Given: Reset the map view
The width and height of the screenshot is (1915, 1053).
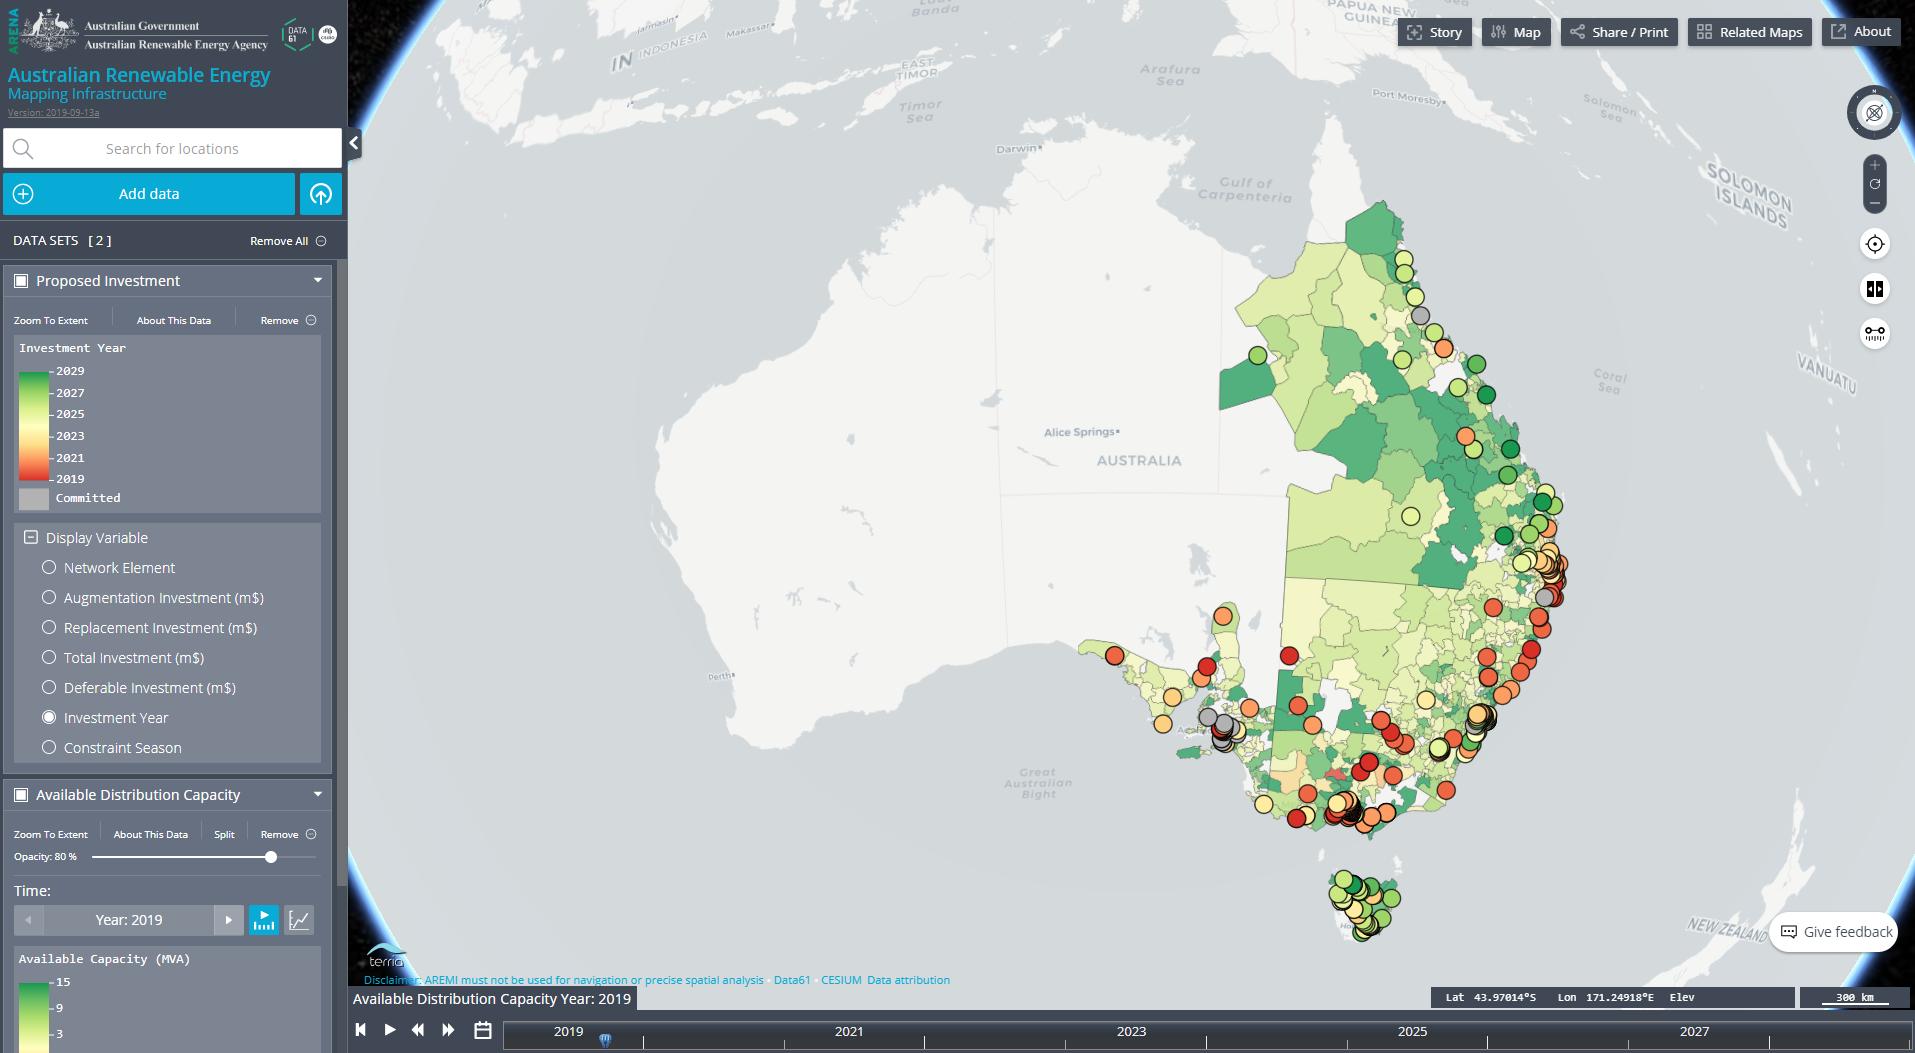Looking at the screenshot, I should [x=1875, y=184].
